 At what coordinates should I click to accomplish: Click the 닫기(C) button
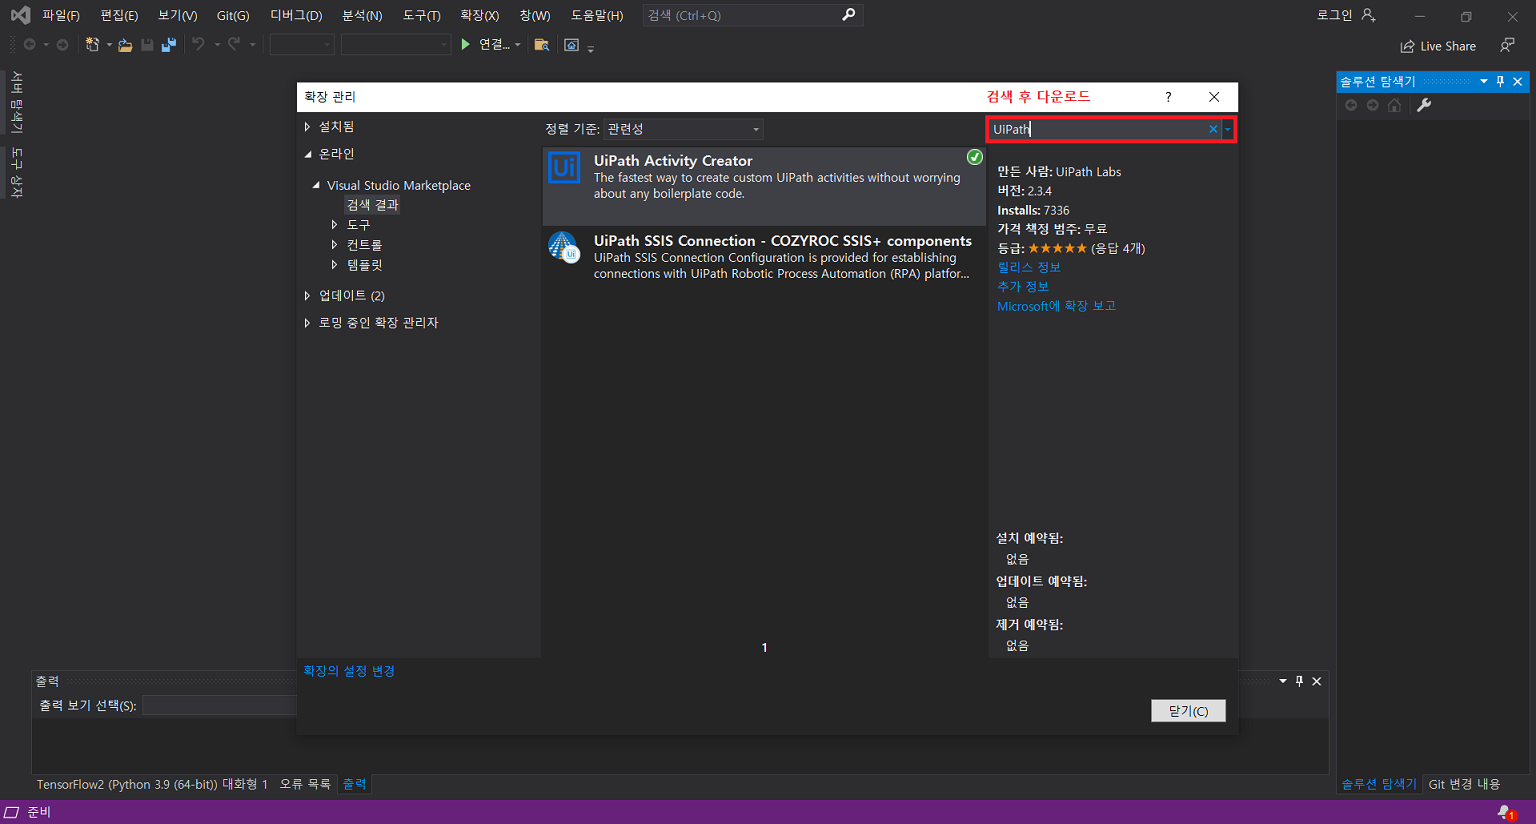(1188, 710)
